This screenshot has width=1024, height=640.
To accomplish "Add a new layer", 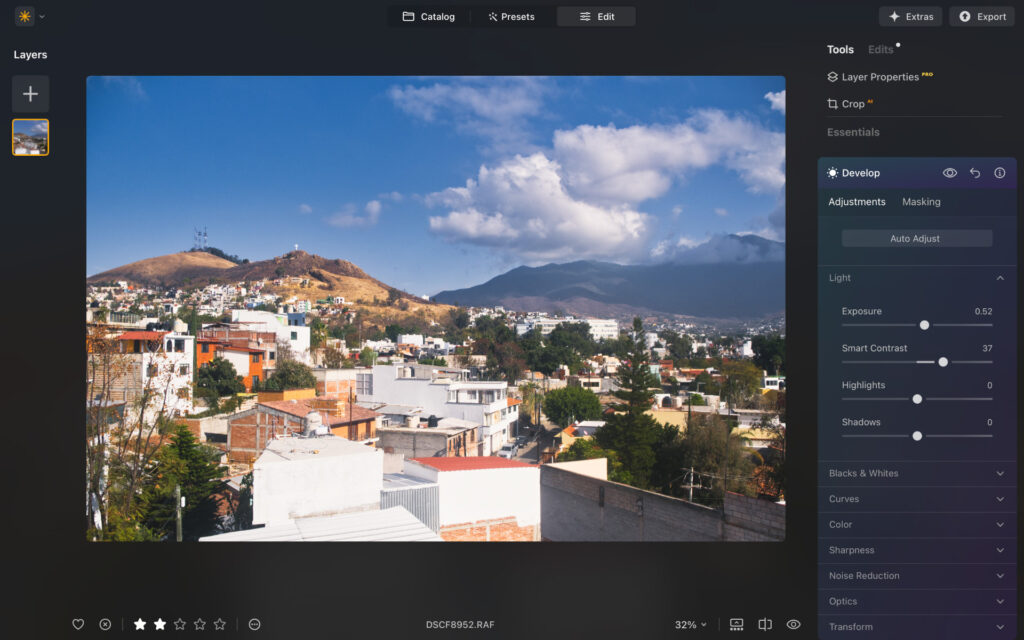I will pos(30,93).
